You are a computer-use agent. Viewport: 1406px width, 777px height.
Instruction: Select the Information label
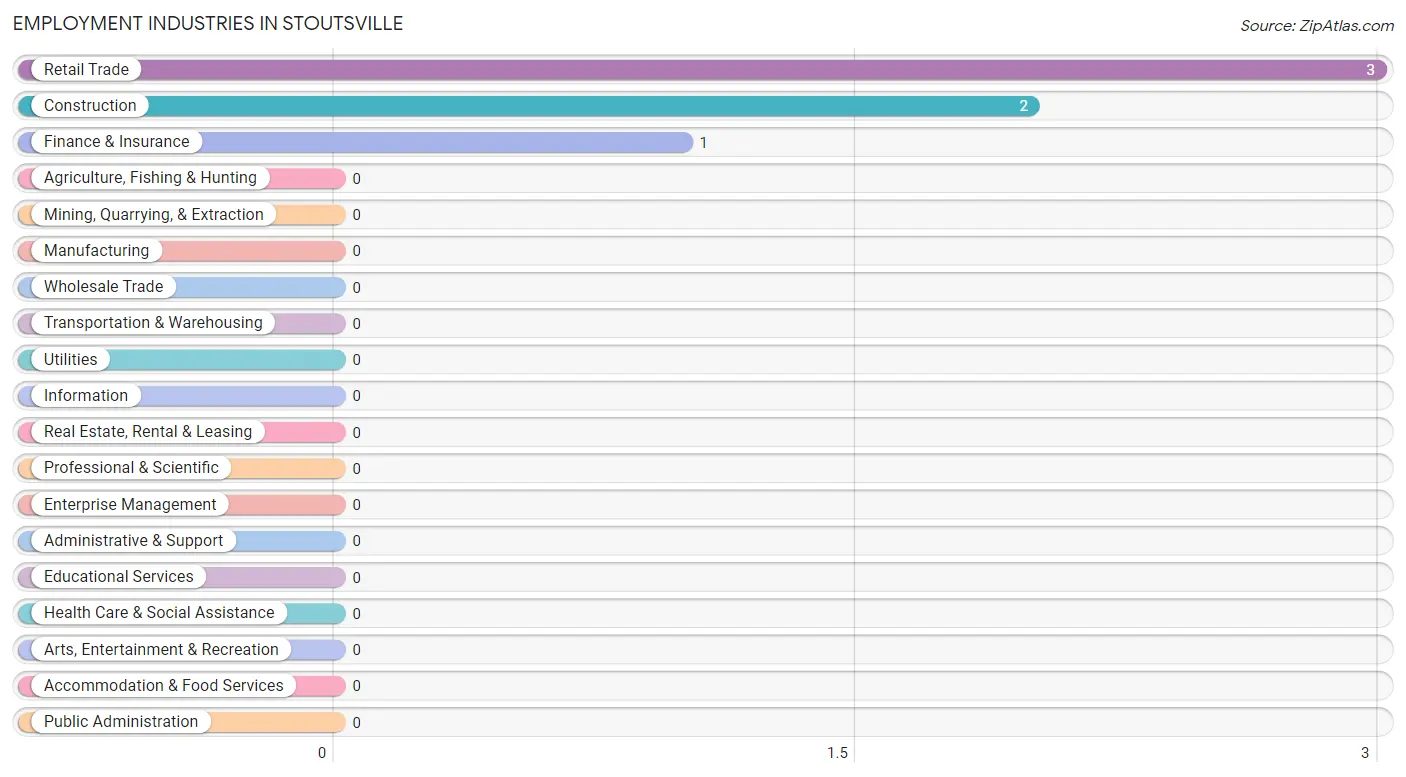coord(86,396)
